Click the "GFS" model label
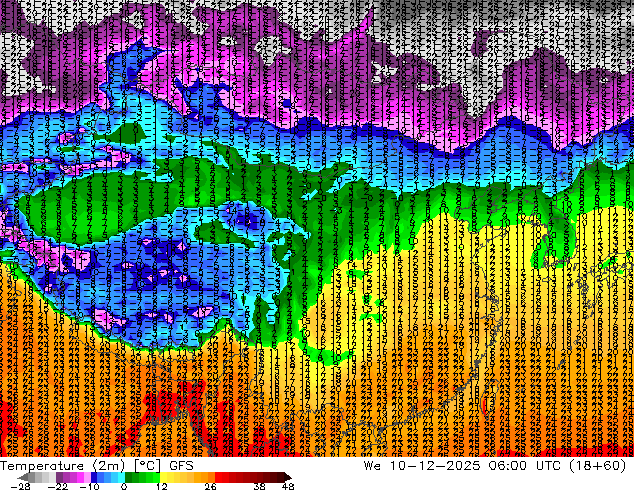The height and width of the screenshot is (490, 634). tap(181, 466)
